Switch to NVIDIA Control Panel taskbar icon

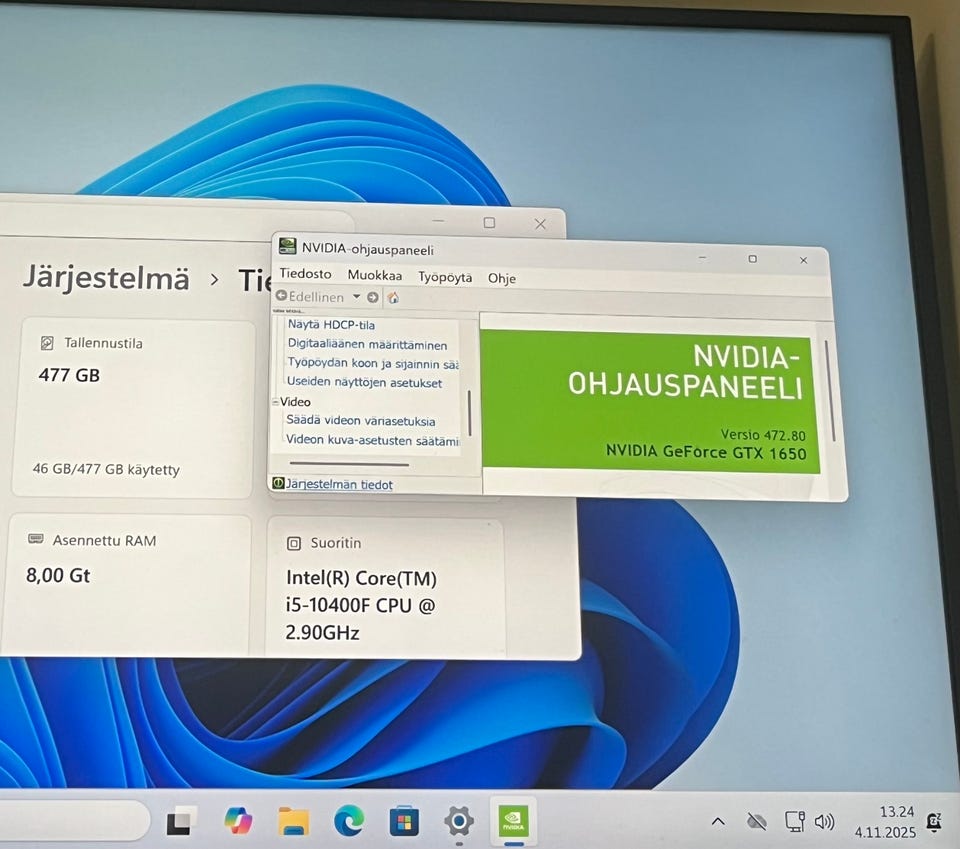coord(513,821)
